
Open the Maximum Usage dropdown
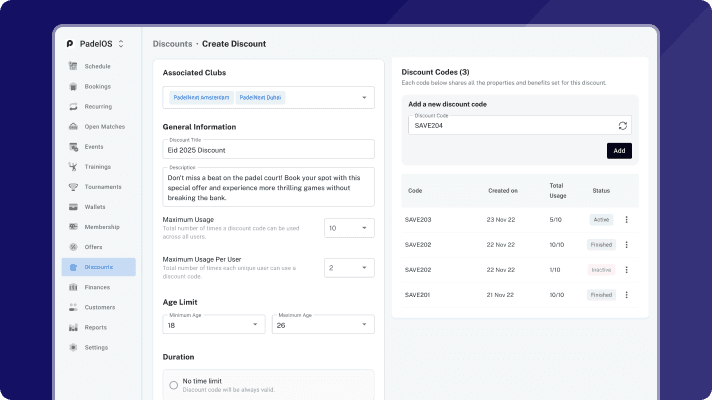pyautogui.click(x=349, y=228)
